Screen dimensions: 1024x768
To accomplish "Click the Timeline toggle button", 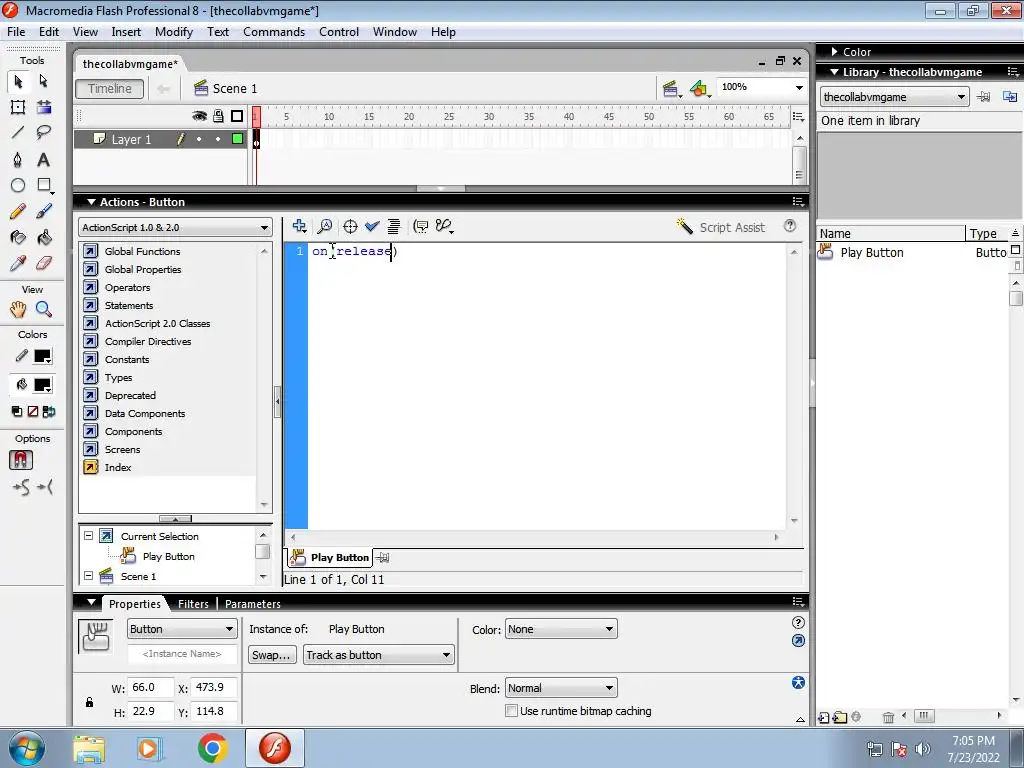I will [110, 89].
